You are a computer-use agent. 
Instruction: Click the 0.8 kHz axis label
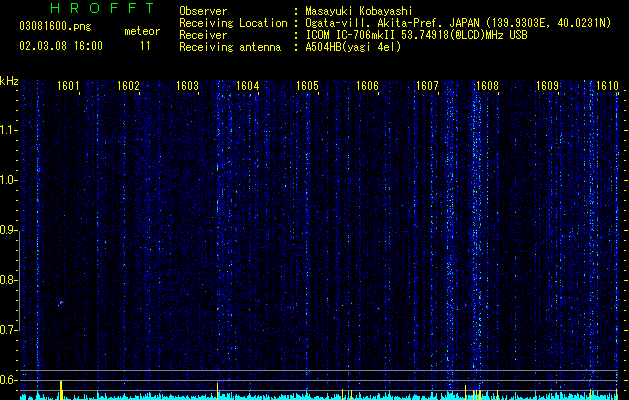9,280
